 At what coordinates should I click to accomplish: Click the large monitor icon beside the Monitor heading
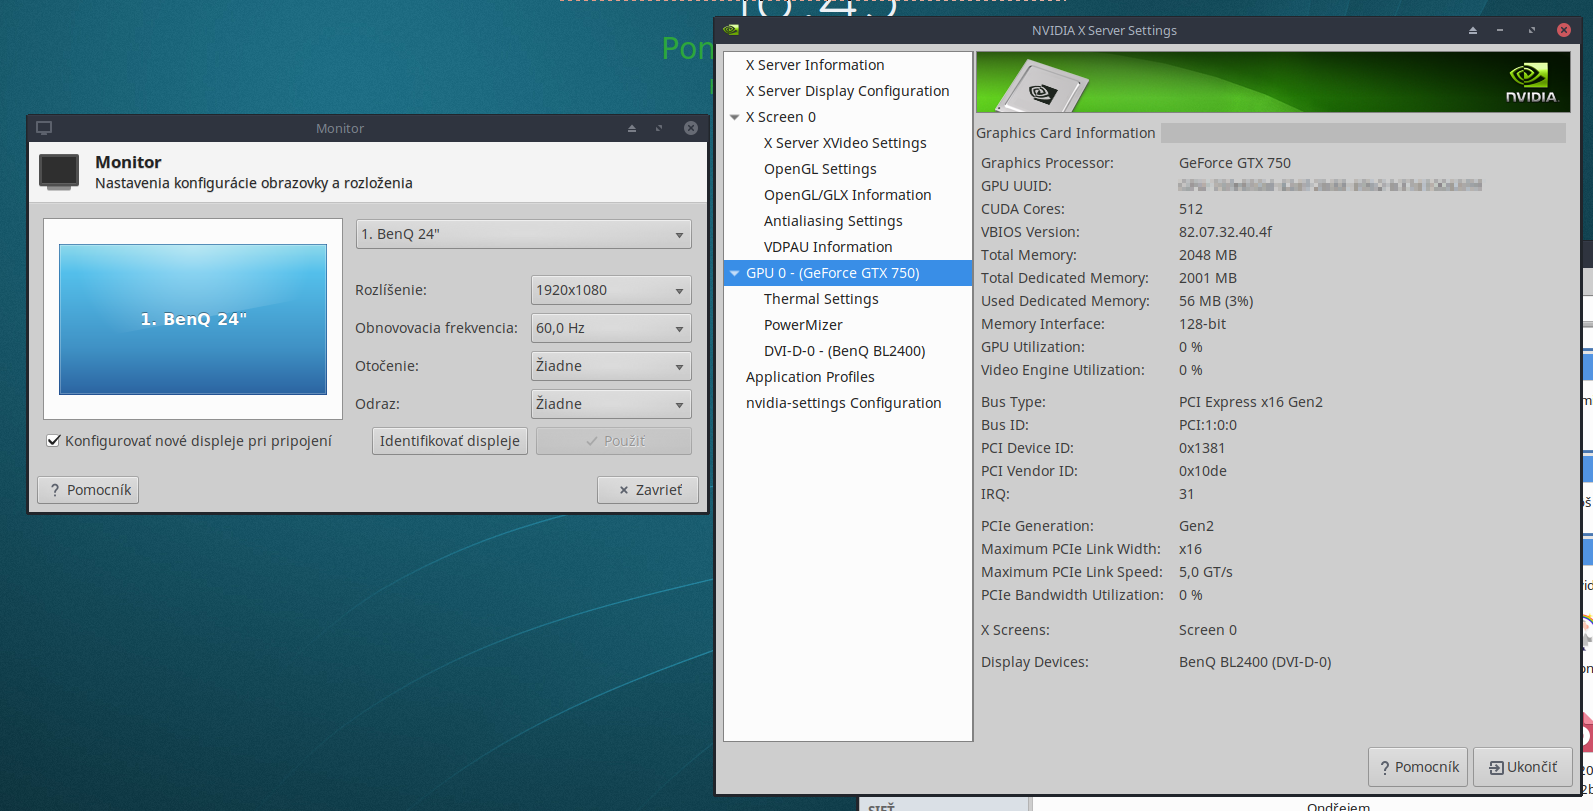point(59,171)
